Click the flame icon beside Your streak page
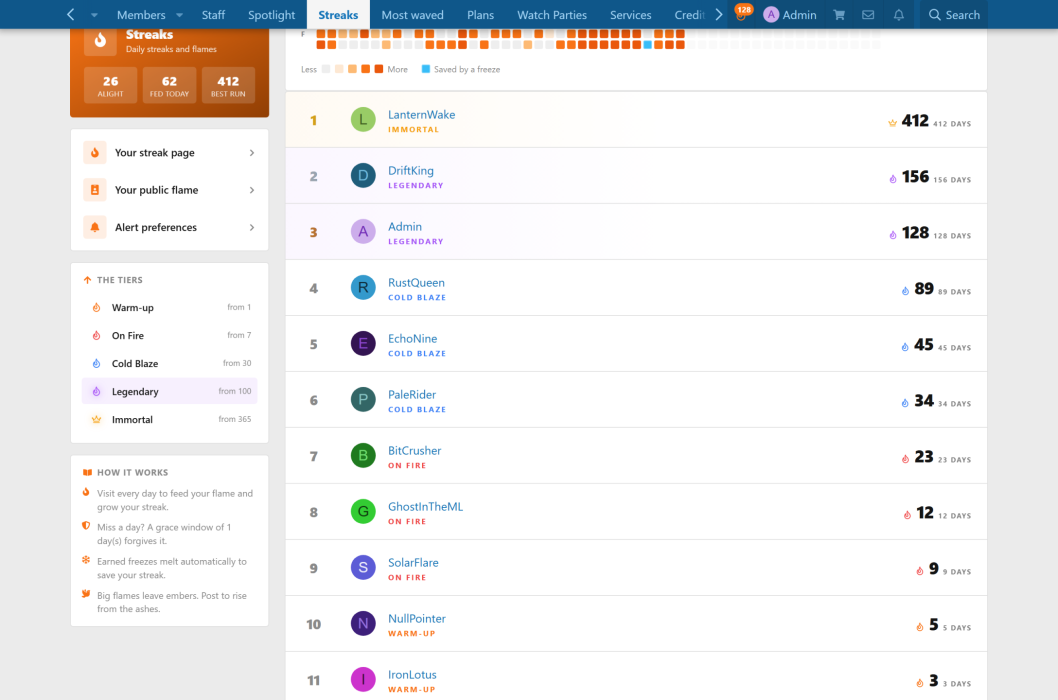Screen dimensions: 1058x700 (95, 153)
